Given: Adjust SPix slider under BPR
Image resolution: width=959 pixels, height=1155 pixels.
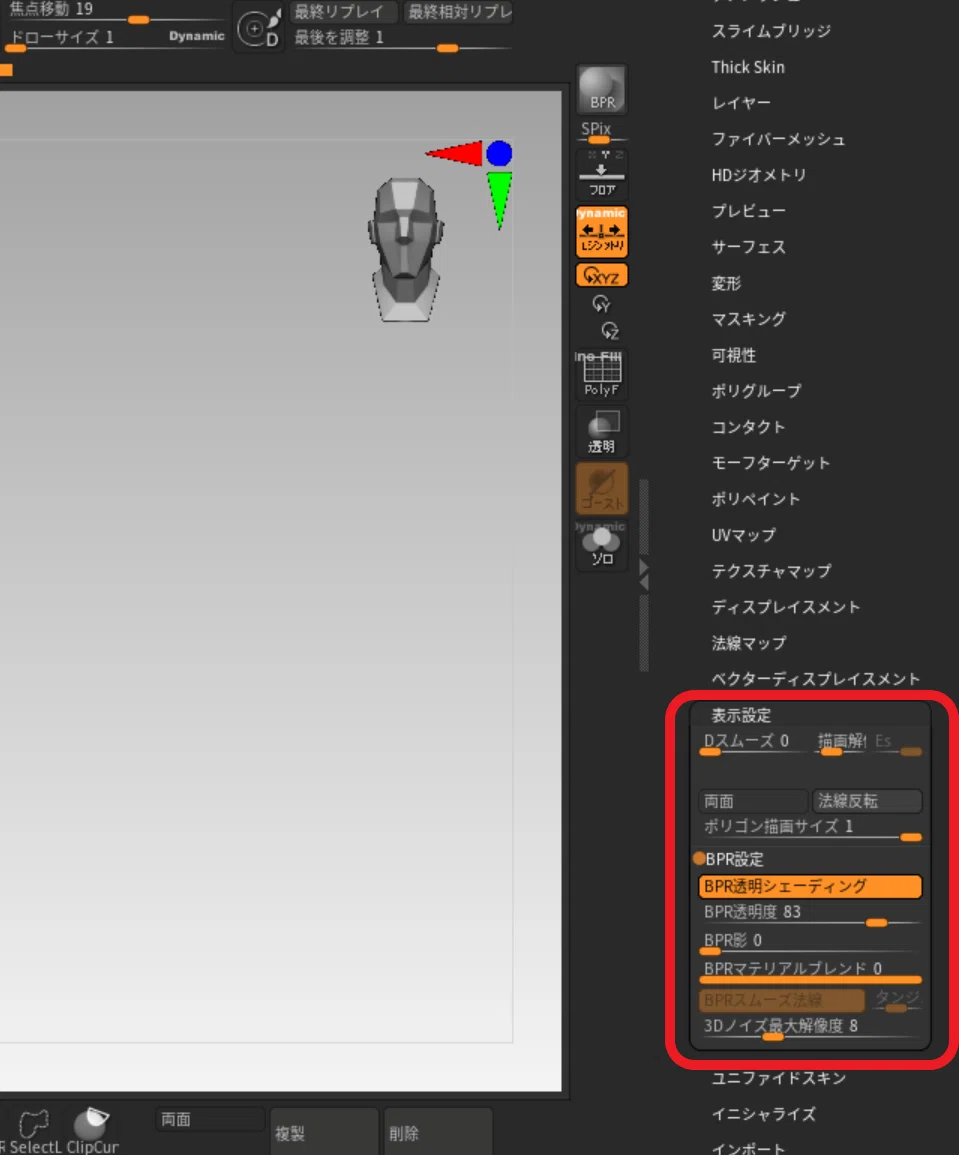Looking at the screenshot, I should (x=602, y=132).
